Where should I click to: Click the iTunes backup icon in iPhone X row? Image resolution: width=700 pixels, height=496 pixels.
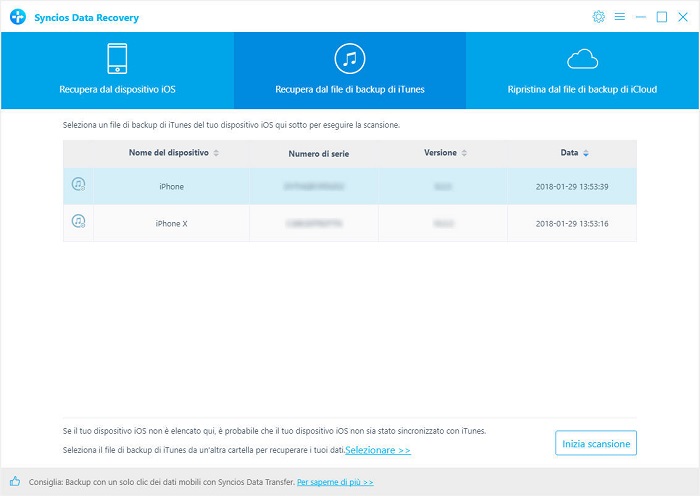click(79, 221)
